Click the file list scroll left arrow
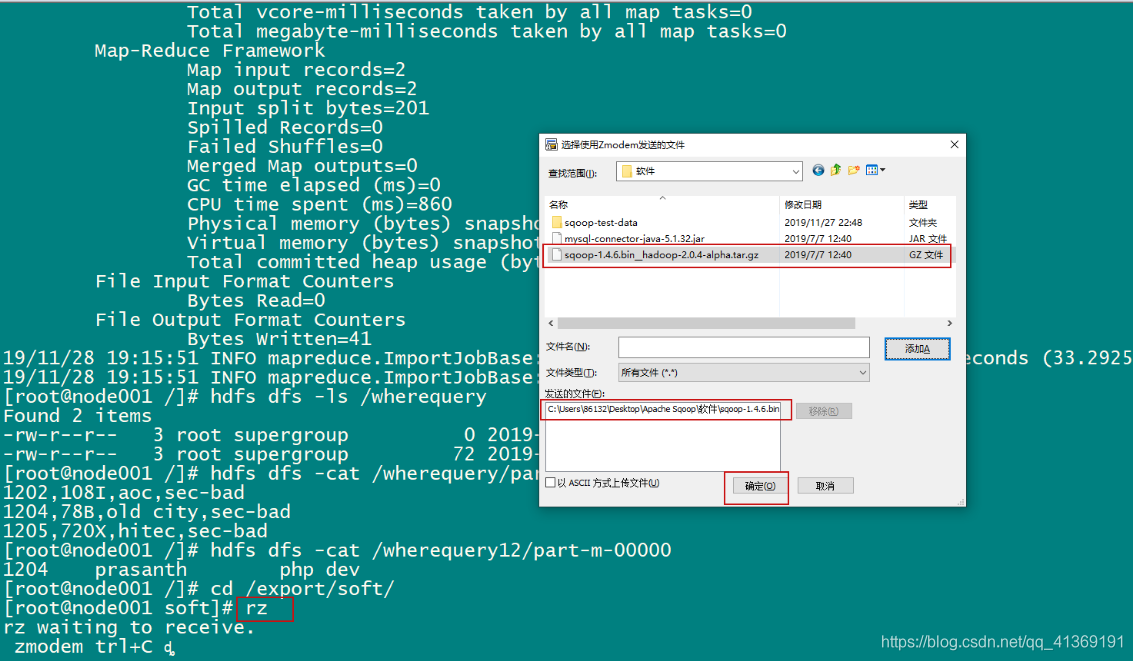The image size is (1133, 661). click(551, 323)
